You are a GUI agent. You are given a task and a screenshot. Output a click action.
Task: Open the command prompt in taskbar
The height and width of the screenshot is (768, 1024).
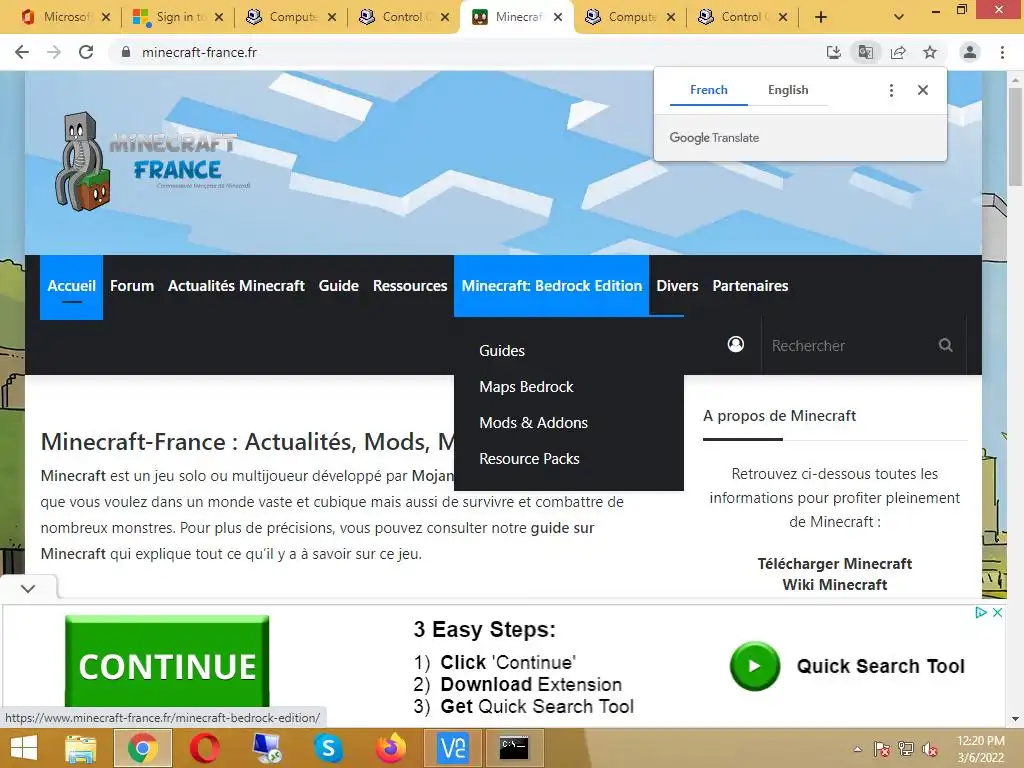coord(514,748)
